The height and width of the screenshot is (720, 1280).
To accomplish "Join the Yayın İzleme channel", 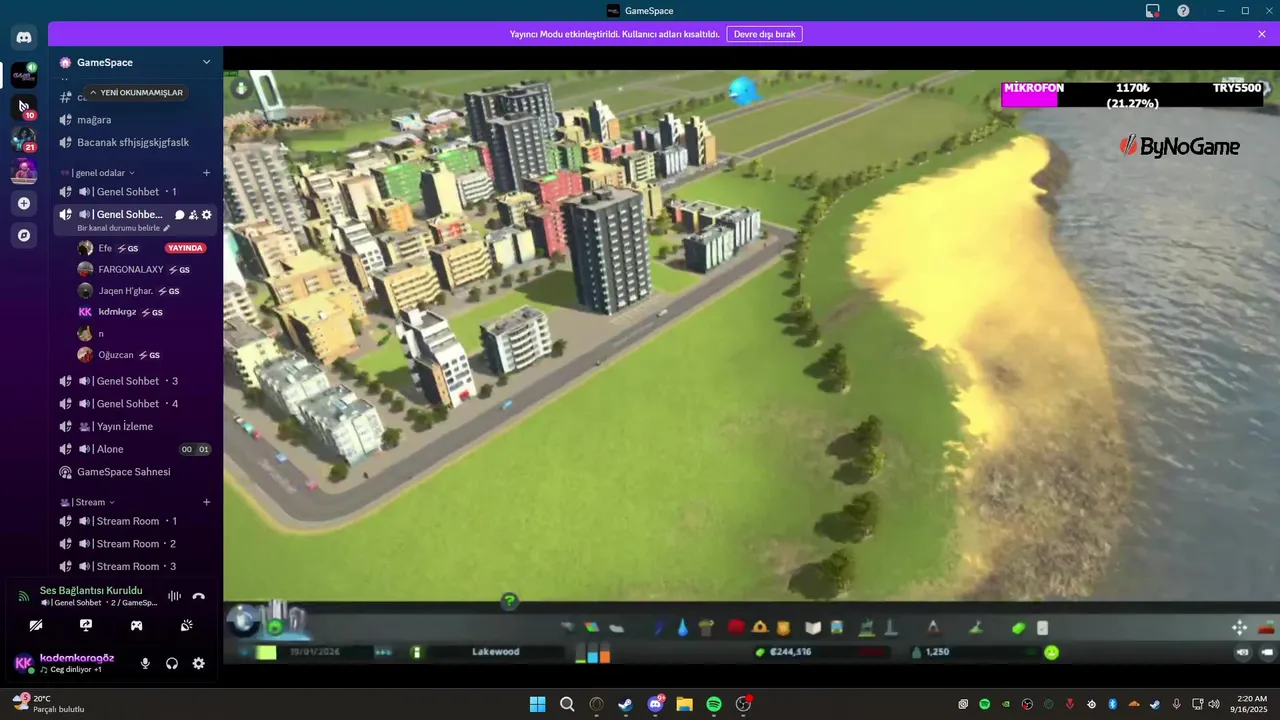I will pos(135,426).
